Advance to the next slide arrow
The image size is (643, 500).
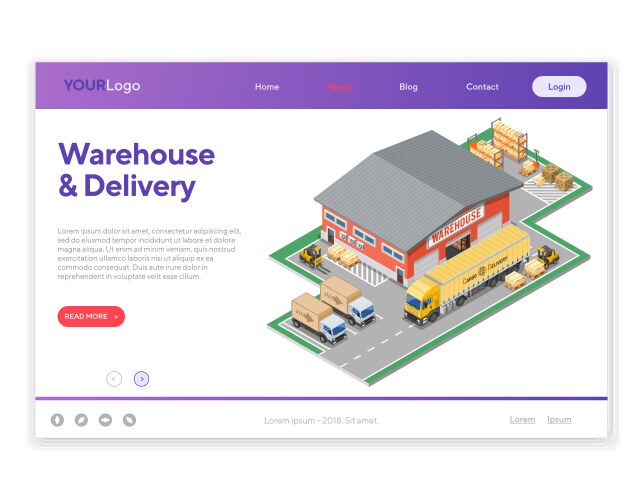pos(141,379)
